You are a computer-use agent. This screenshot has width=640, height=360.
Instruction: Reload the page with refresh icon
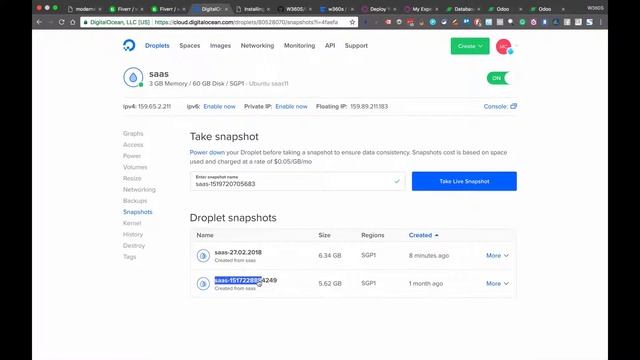tap(62, 22)
